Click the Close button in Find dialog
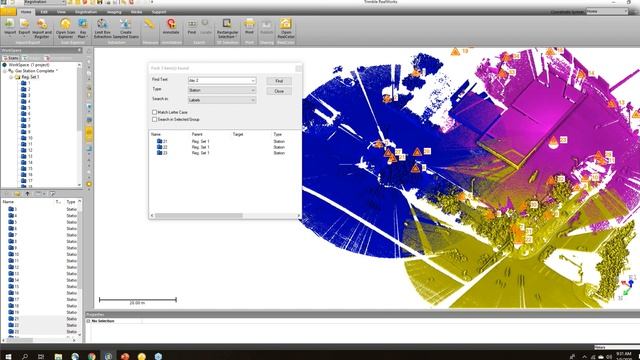 tap(279, 91)
